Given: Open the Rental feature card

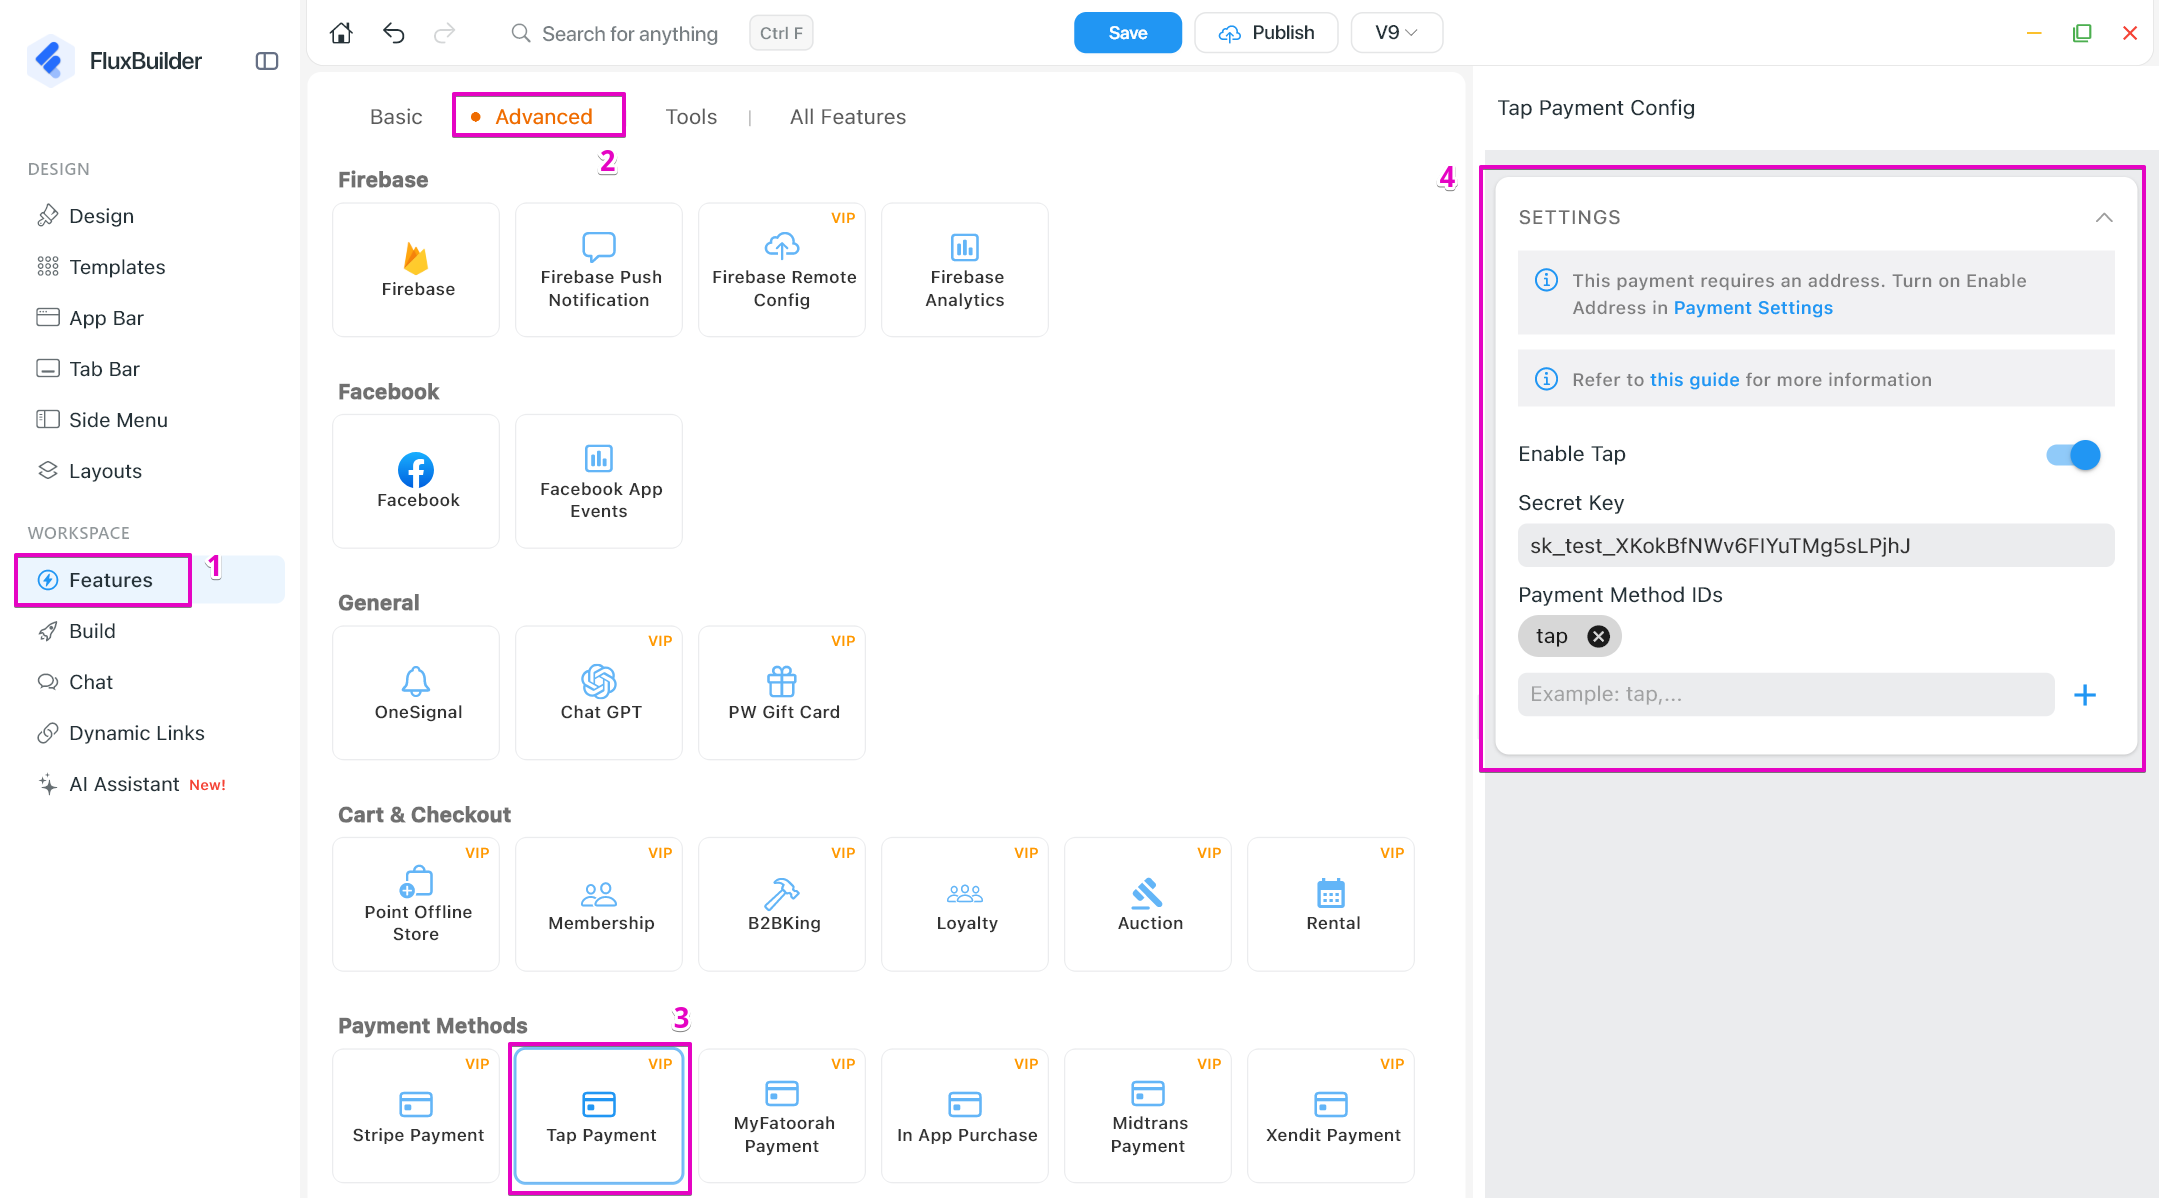Looking at the screenshot, I should [x=1331, y=904].
